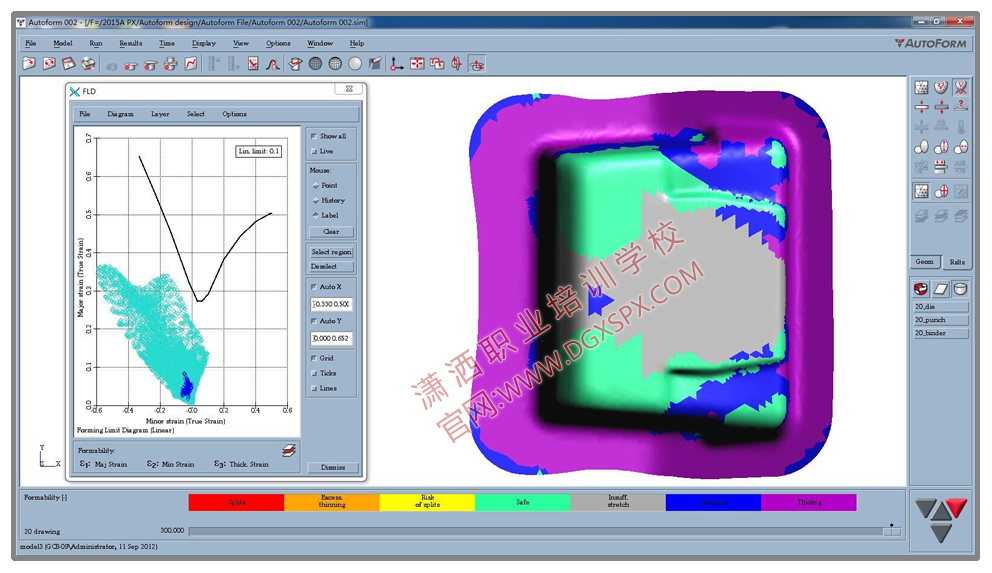
Task: Click the red ring tool icon above 20_die
Action: (x=922, y=289)
